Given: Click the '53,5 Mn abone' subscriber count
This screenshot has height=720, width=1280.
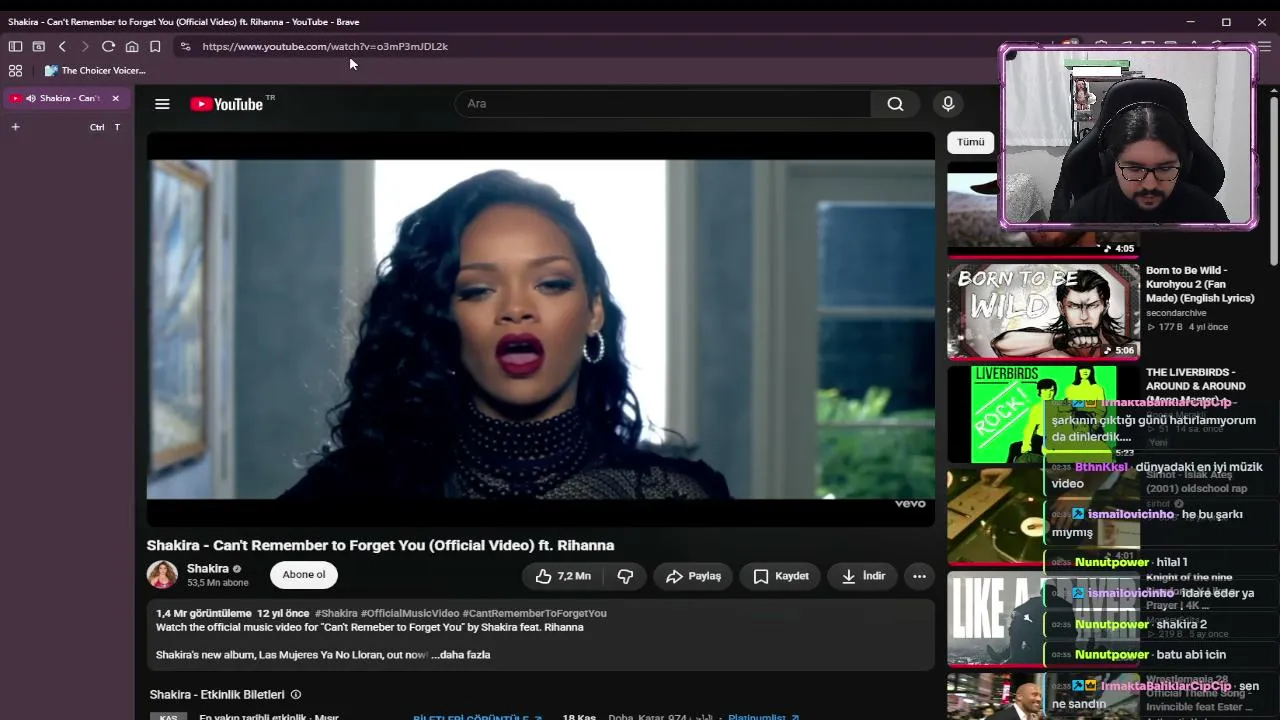Looking at the screenshot, I should (x=217, y=583).
